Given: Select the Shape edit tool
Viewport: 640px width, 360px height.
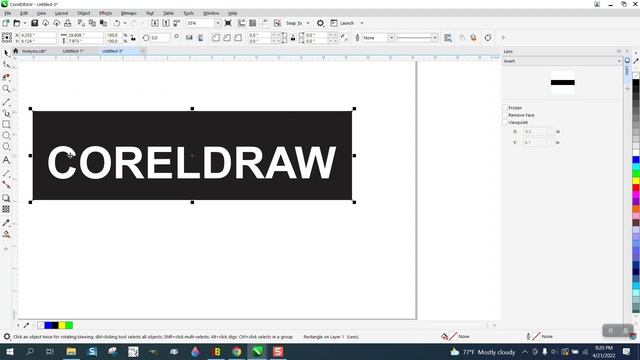Looking at the screenshot, I should point(6,65).
